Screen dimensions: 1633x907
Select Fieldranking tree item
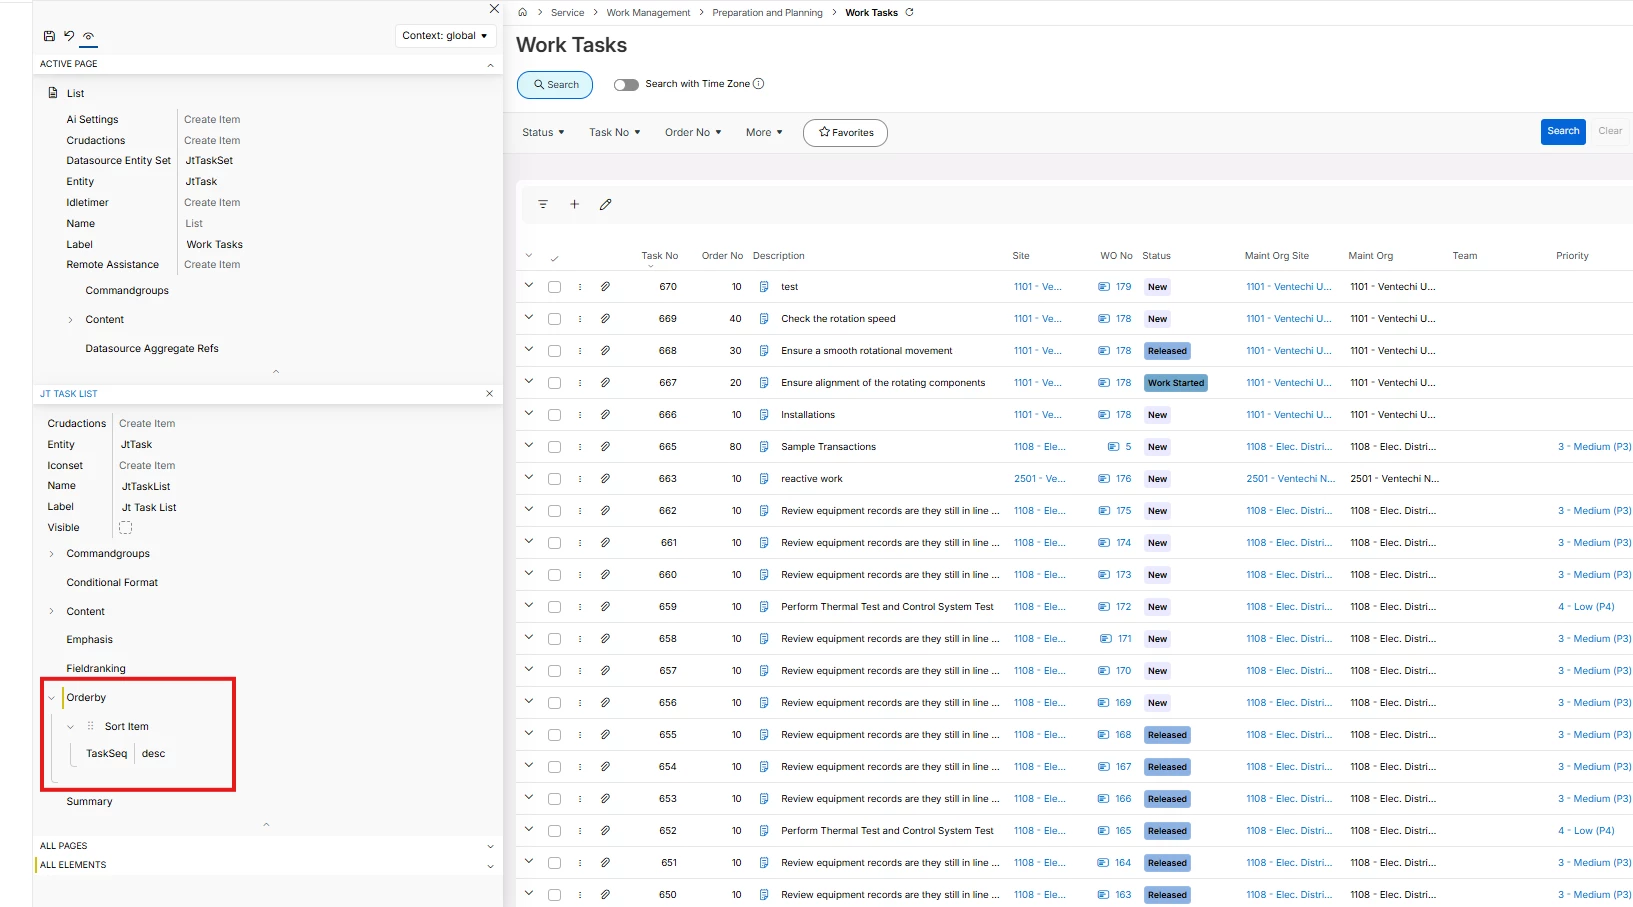(x=96, y=669)
